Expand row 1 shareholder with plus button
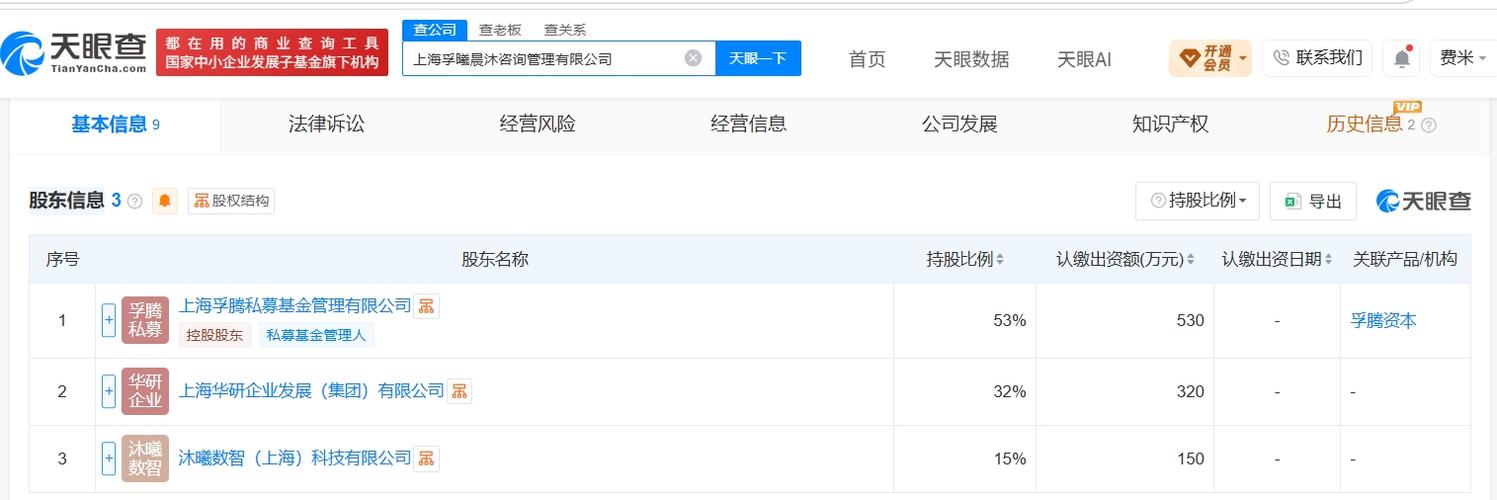The width and height of the screenshot is (1497, 500). (x=109, y=320)
